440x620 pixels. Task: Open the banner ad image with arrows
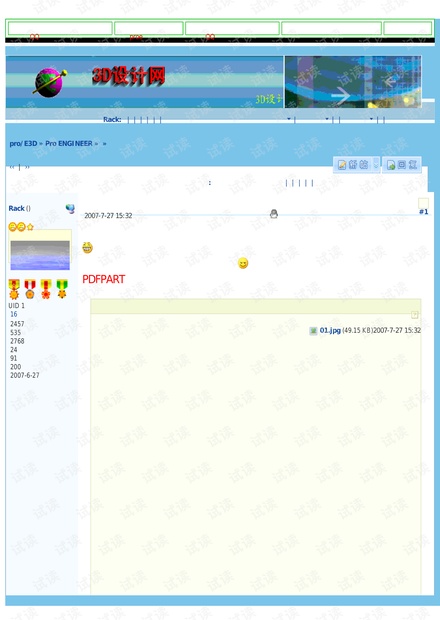(x=353, y=82)
